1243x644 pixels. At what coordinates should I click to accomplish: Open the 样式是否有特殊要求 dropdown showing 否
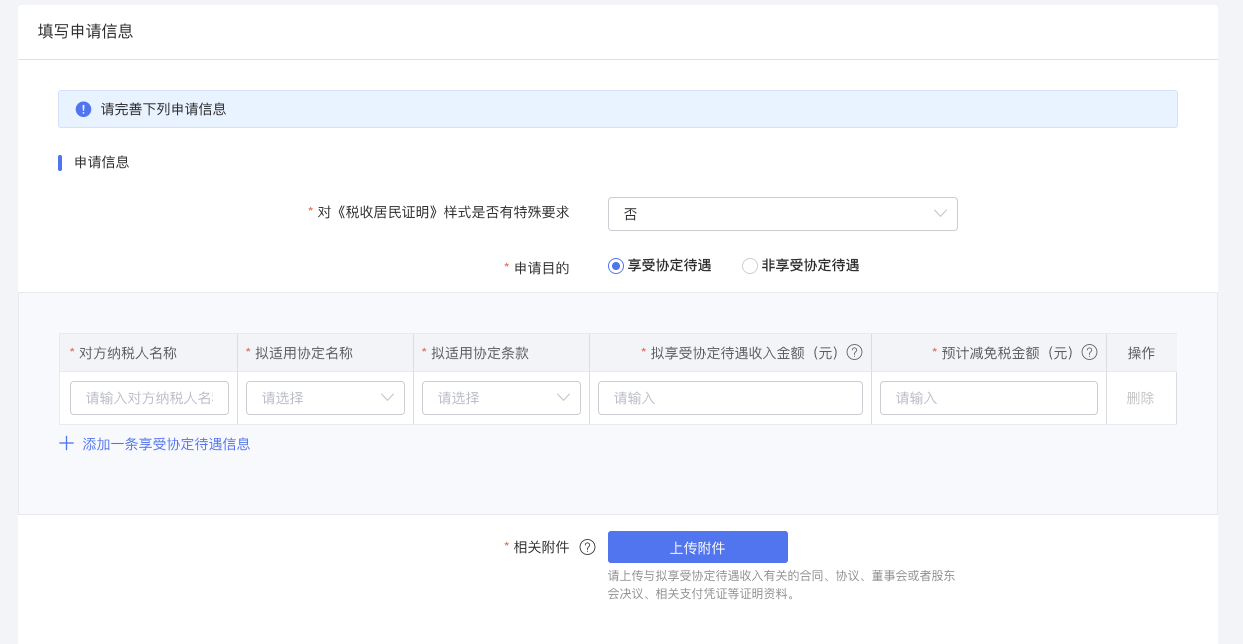[x=783, y=214]
